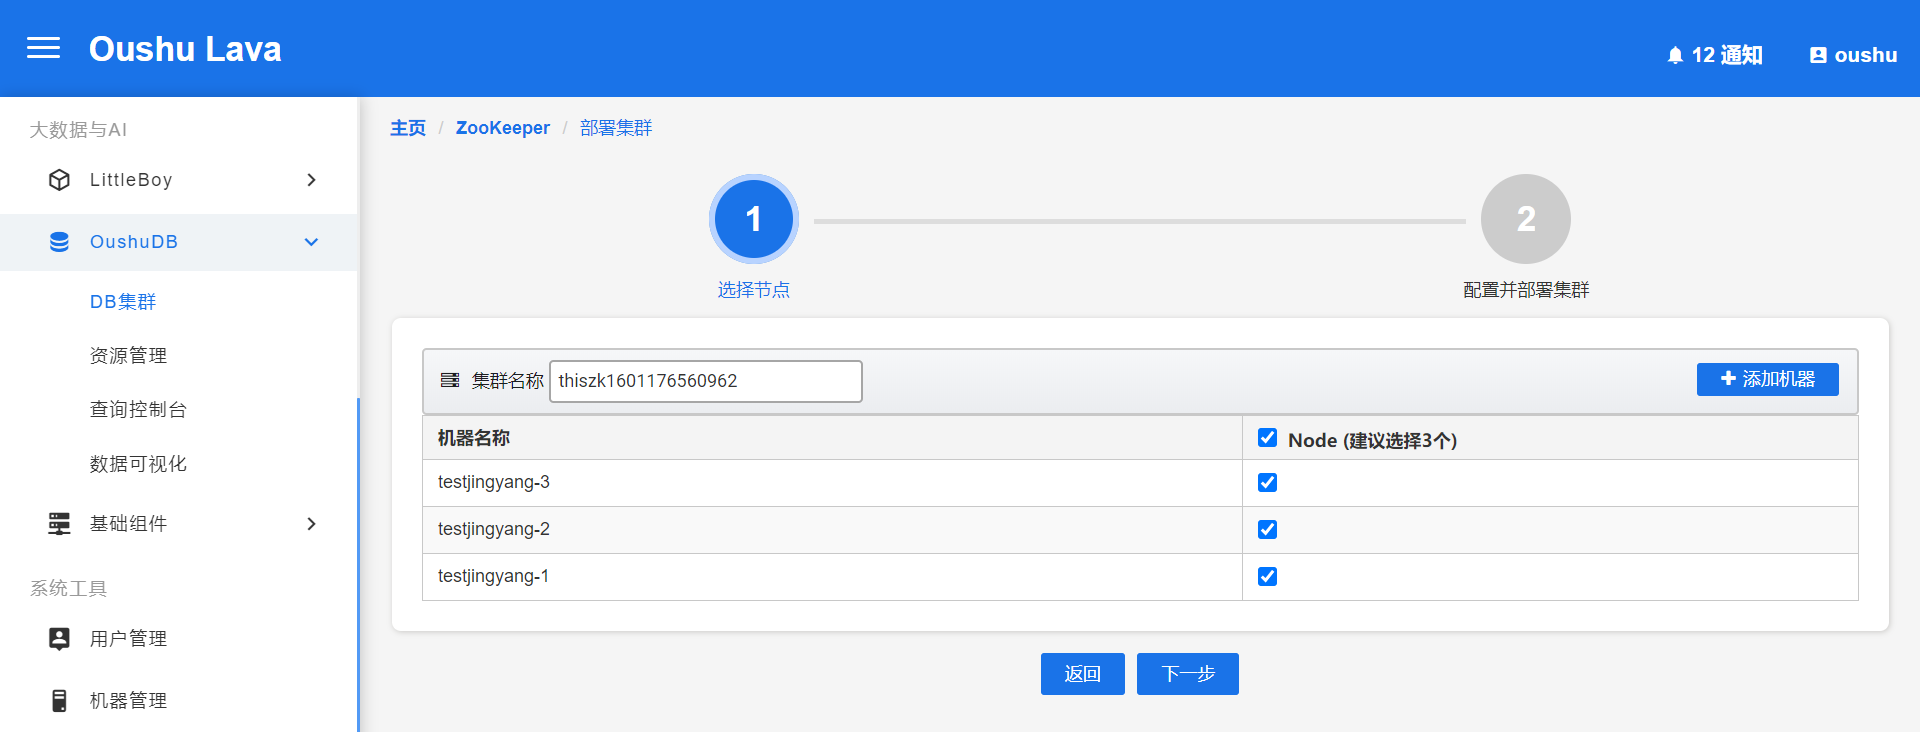Click the 用户管理 user icon
1920x732 pixels.
[60, 639]
